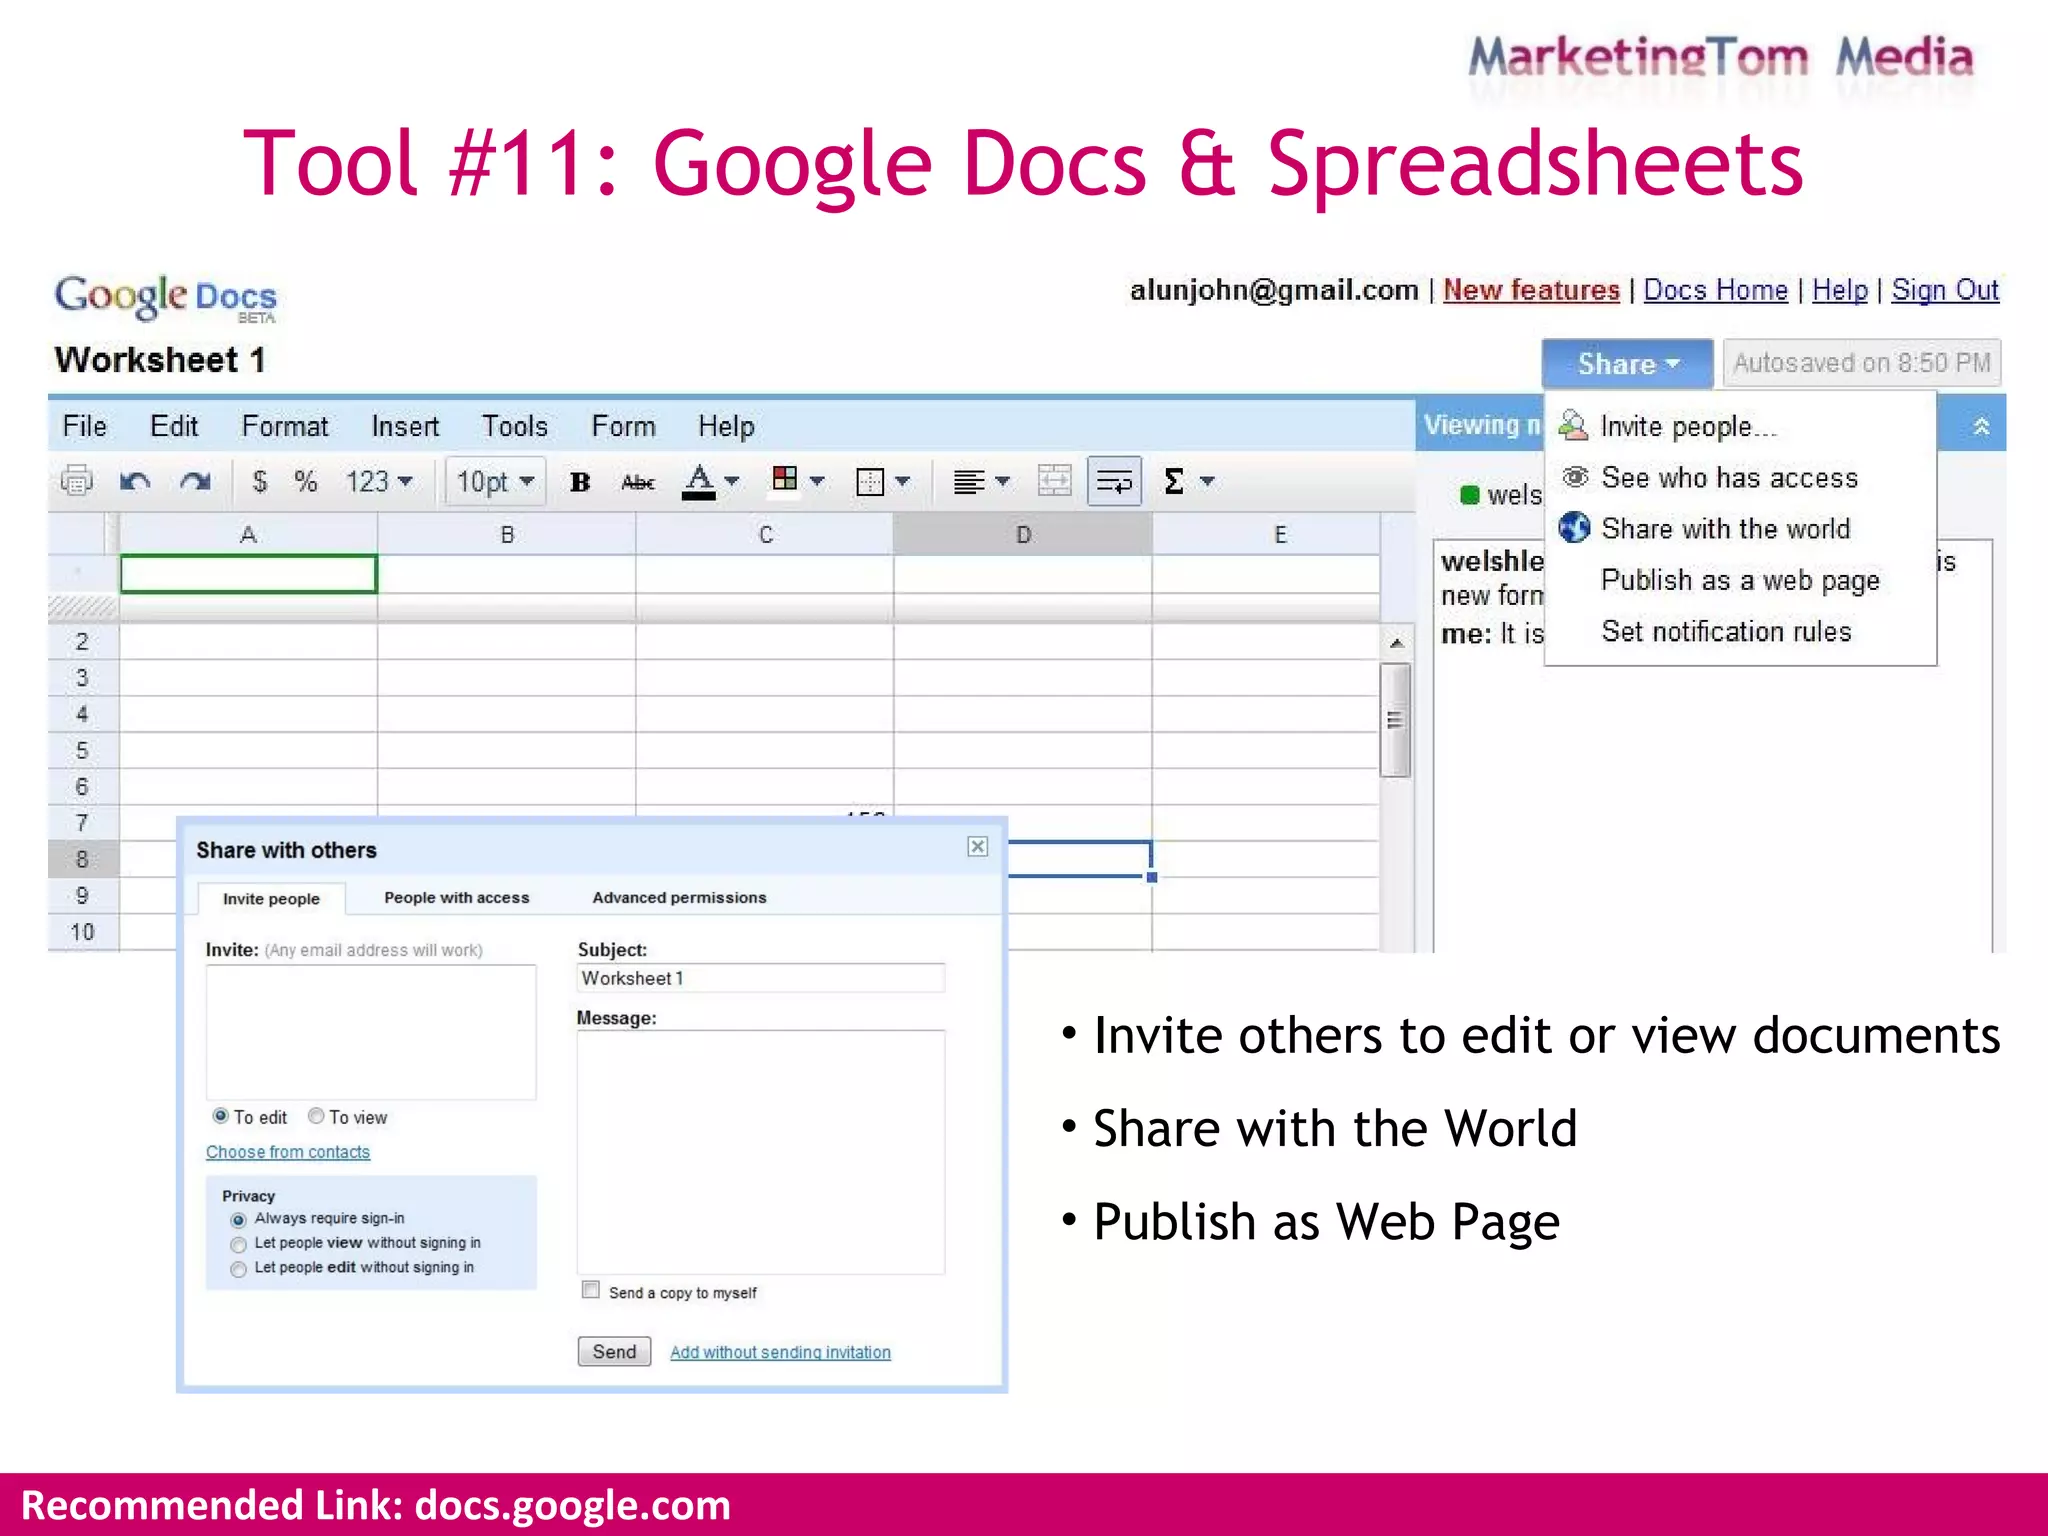This screenshot has height=1536, width=2048.
Task: Open the Share dropdown button
Action: click(1628, 364)
